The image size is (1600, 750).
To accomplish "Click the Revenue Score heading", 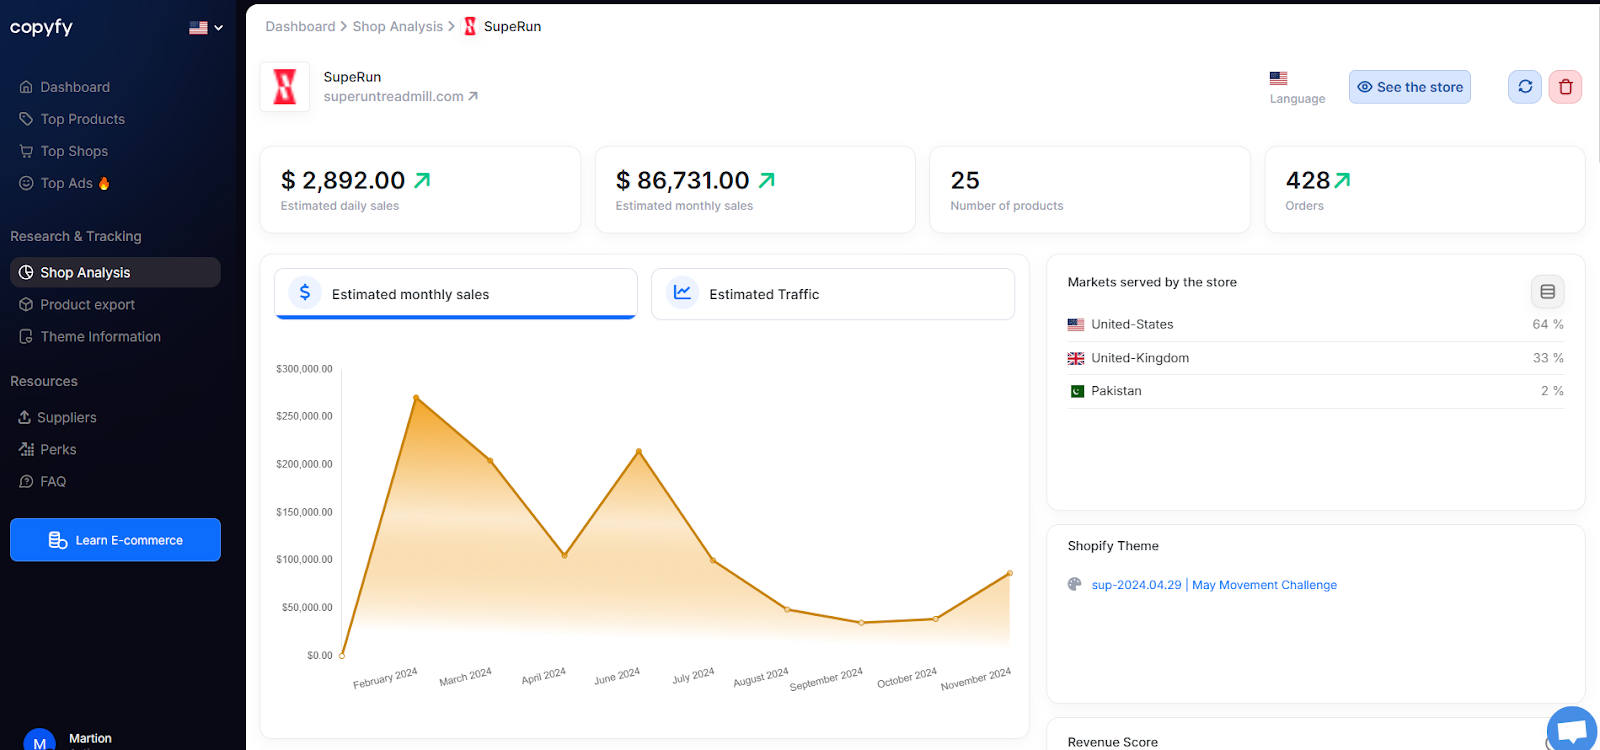I will point(1112,742).
